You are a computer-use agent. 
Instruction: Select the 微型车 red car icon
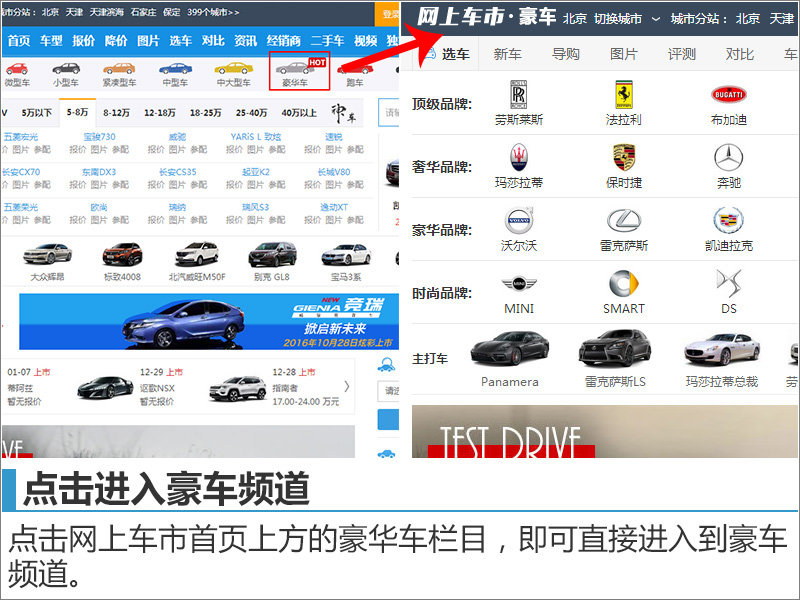coord(17,68)
